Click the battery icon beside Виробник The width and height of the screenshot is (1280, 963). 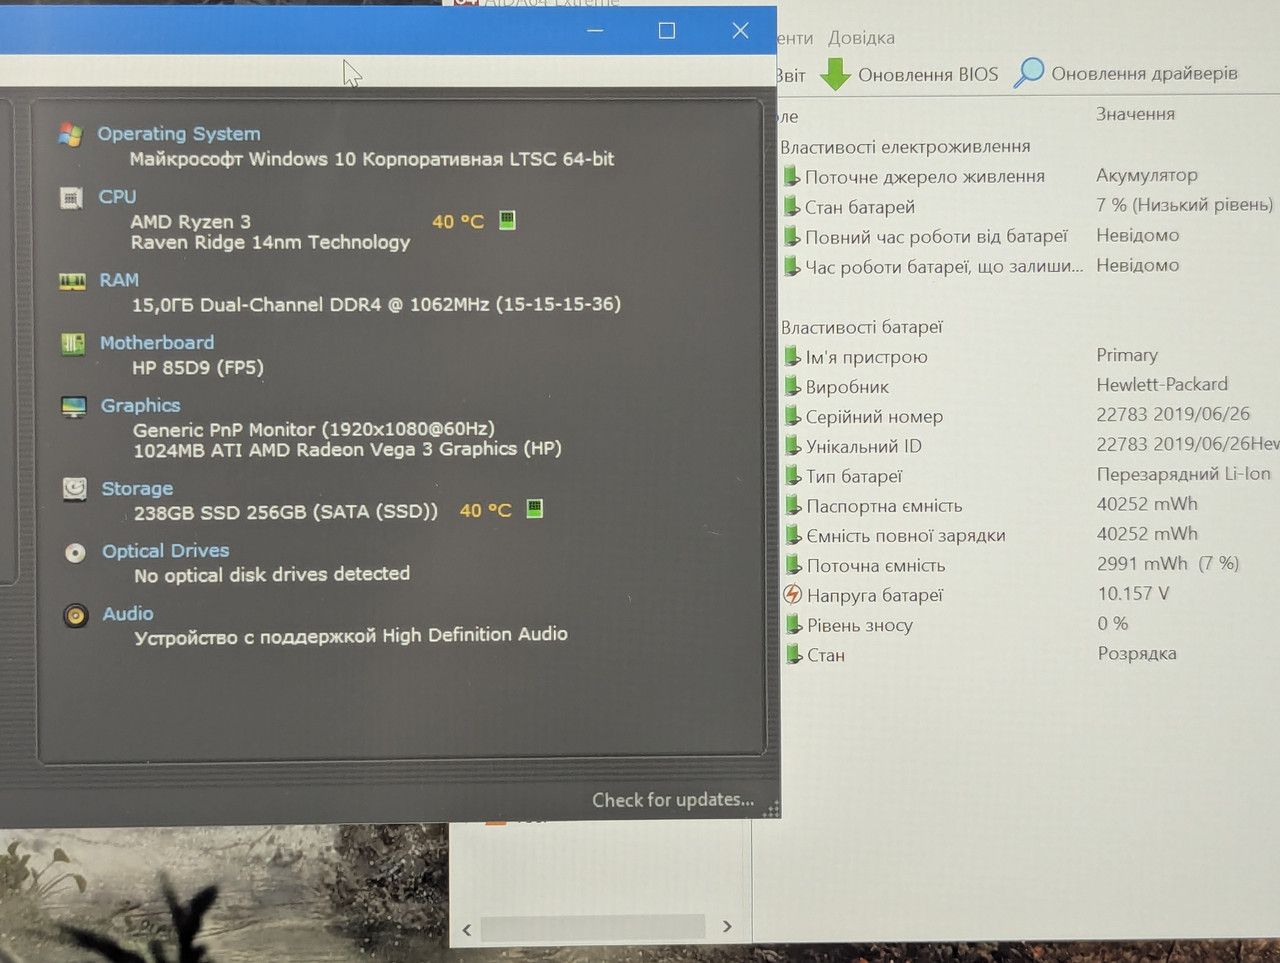pyautogui.click(x=793, y=387)
